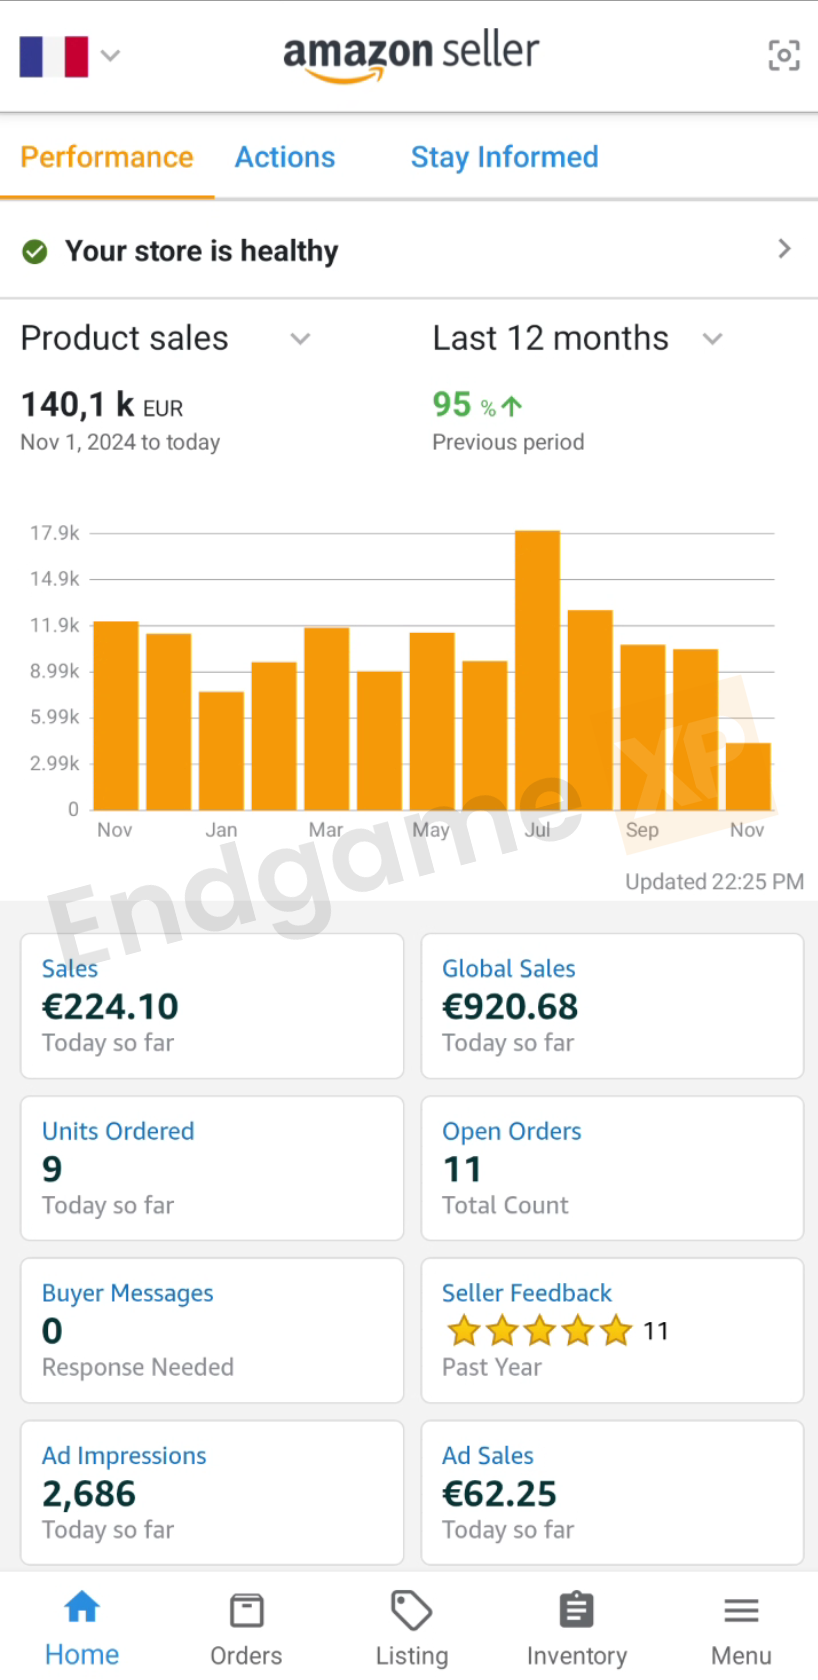Screen dimensions: 818x1680
Task: Open the hamburger Menu icon
Action: (741, 1610)
